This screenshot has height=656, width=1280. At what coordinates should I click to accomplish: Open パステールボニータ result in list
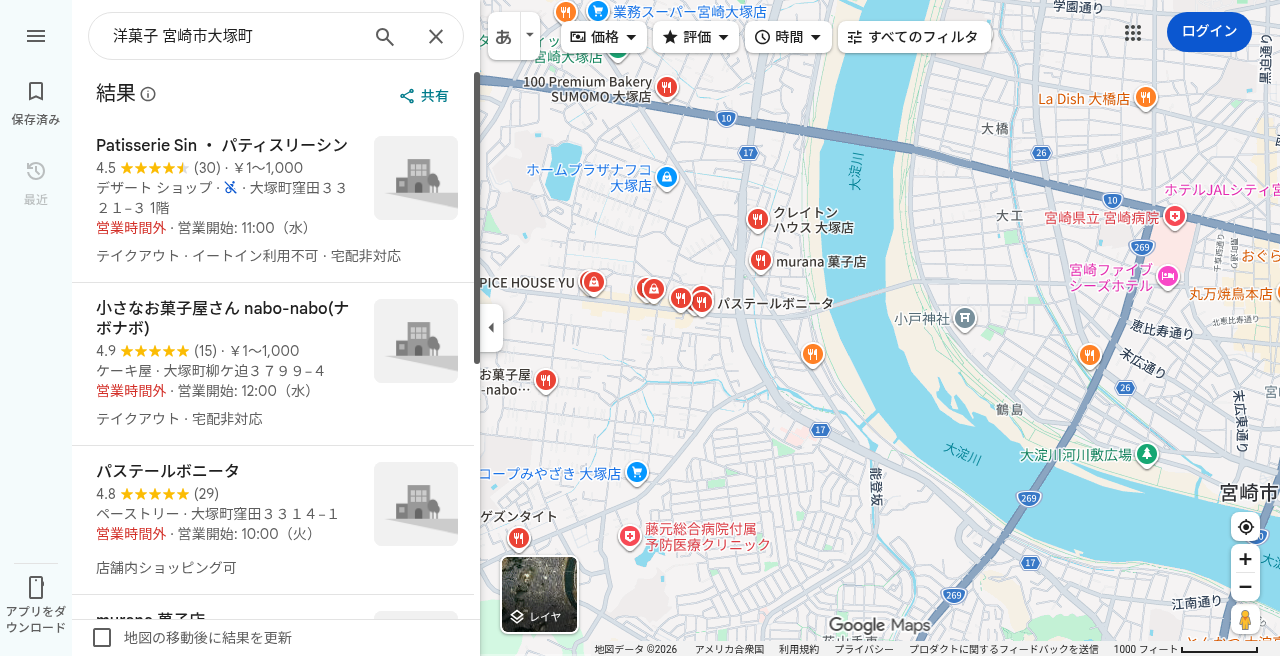pyautogui.click(x=273, y=520)
